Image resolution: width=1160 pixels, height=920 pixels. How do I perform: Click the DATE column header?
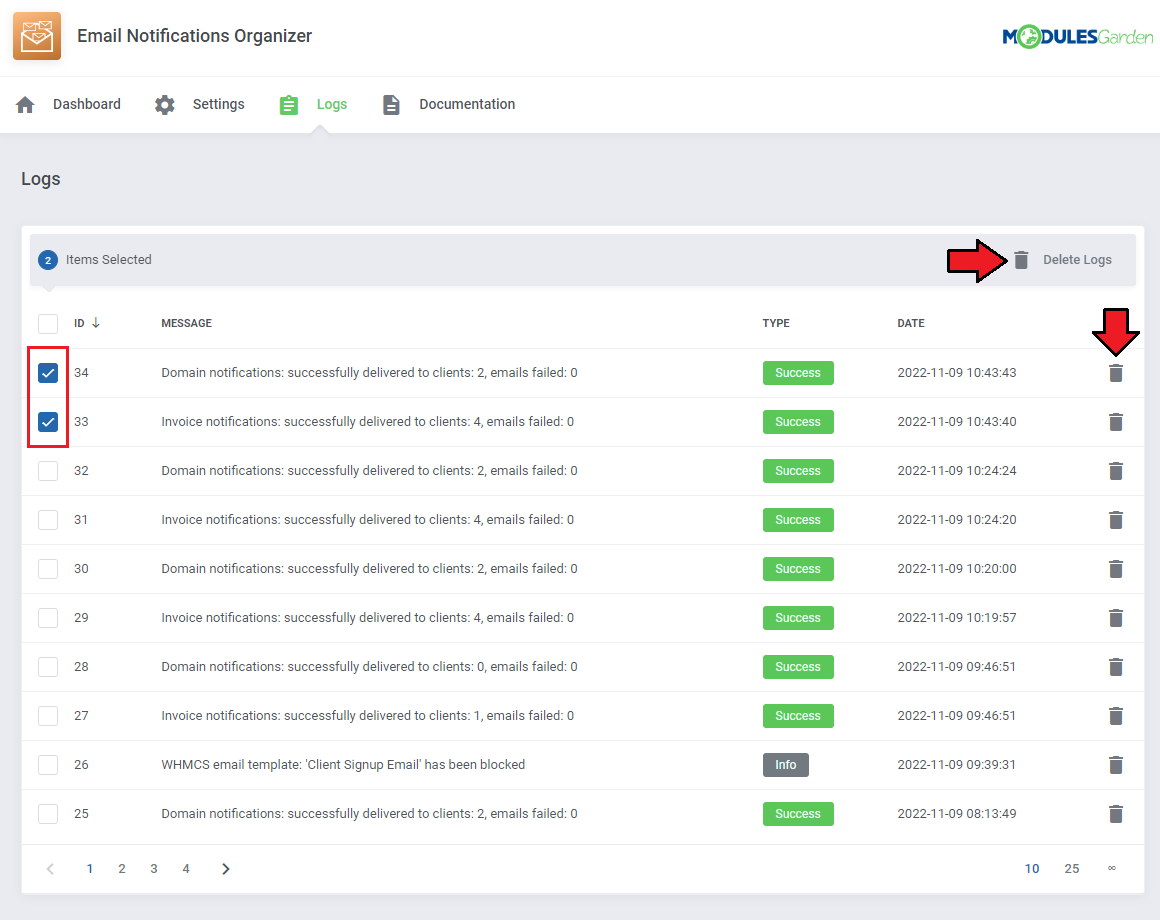point(911,323)
